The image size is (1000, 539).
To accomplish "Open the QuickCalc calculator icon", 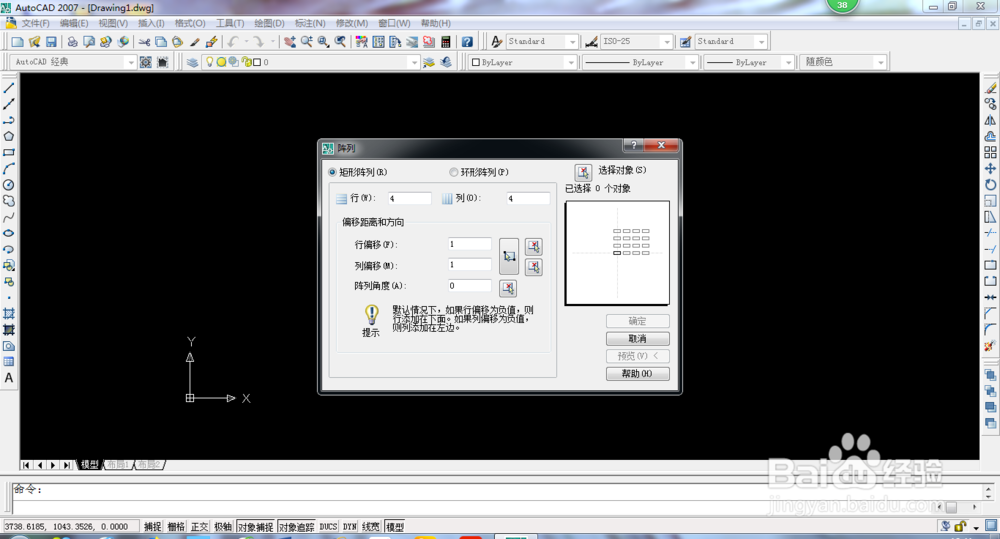I will click(445, 41).
